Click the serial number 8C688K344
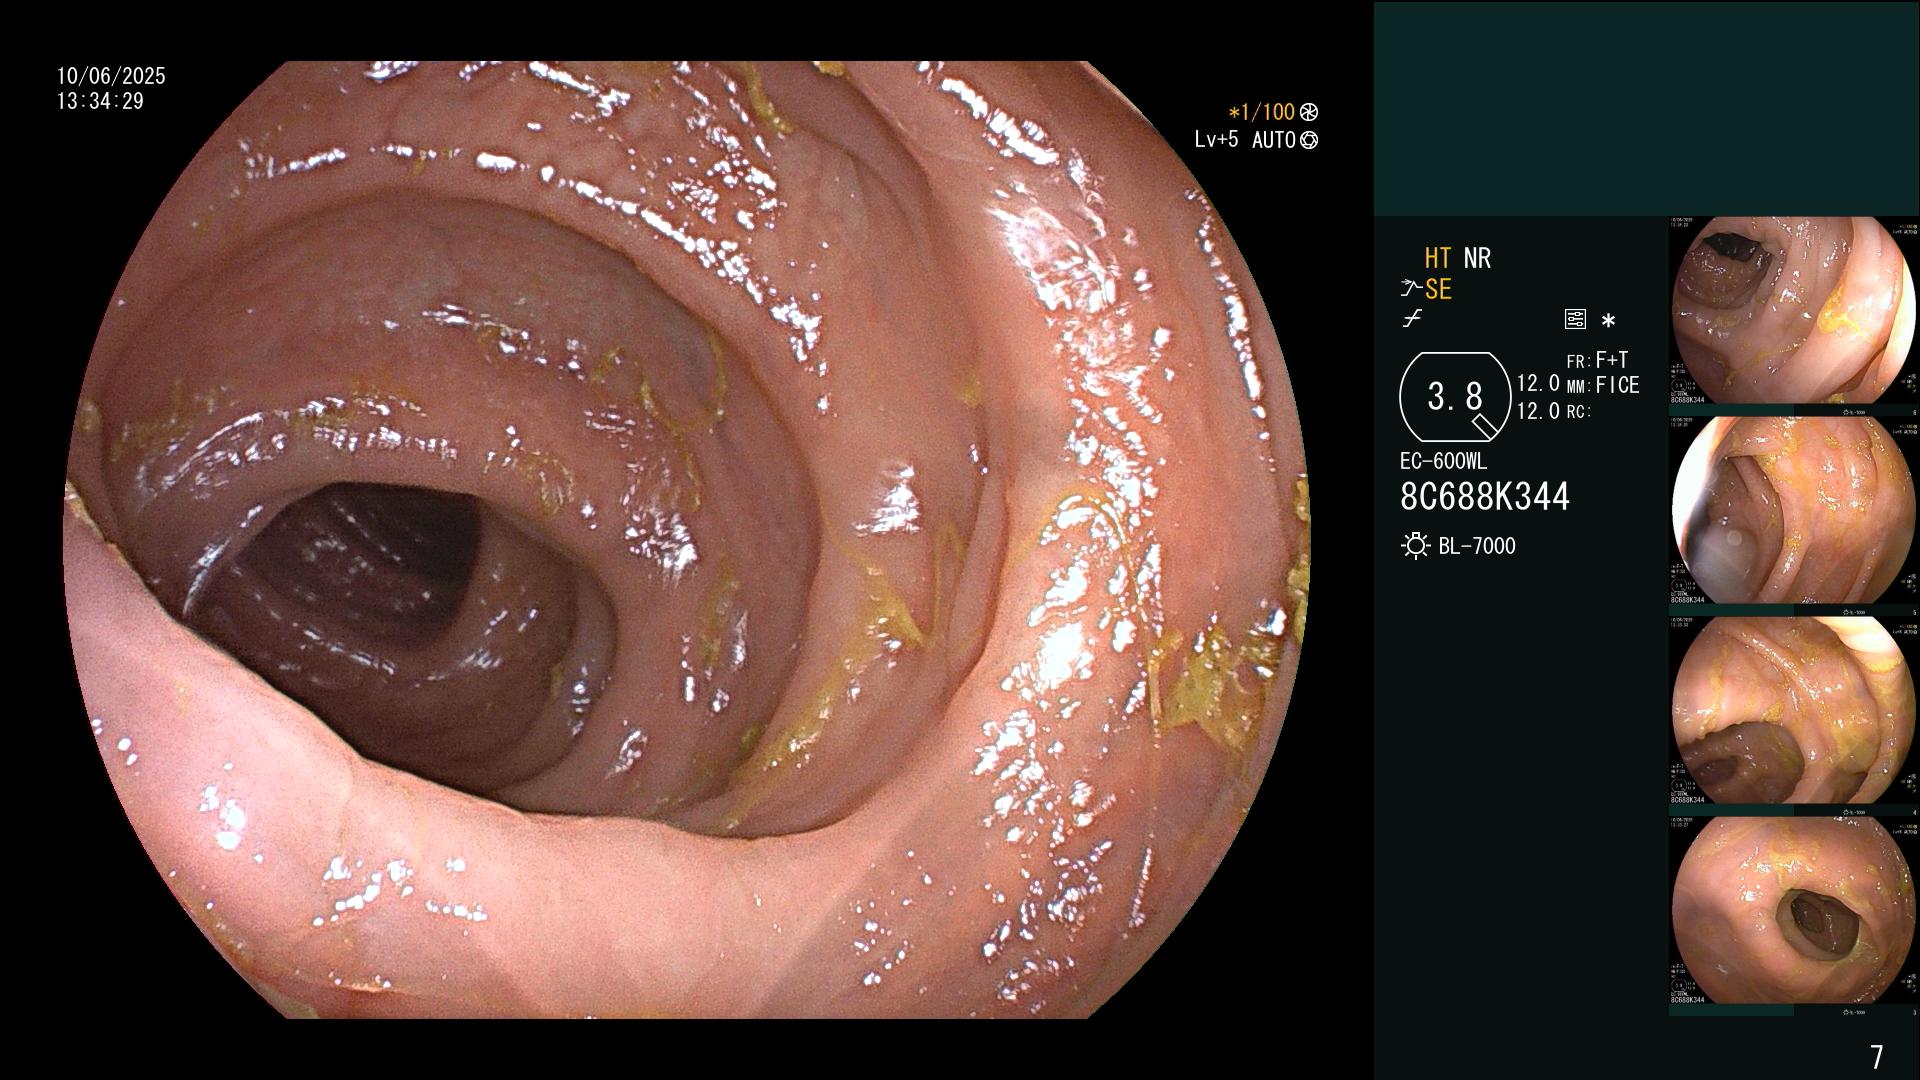This screenshot has height=1080, width=1920. [1485, 497]
